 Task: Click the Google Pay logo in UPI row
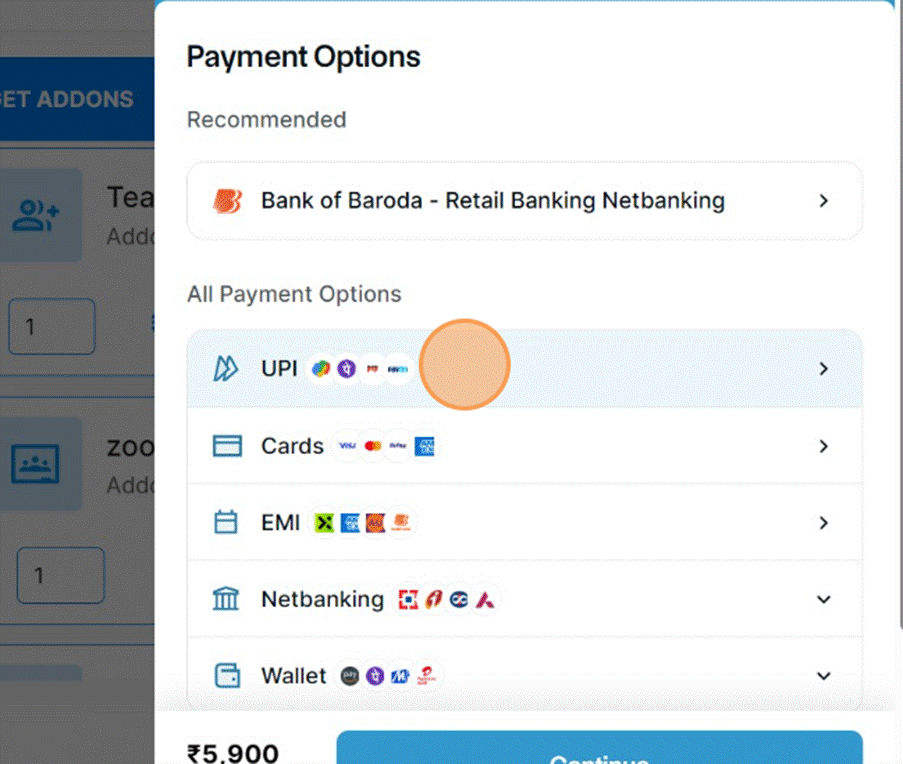tap(321, 369)
